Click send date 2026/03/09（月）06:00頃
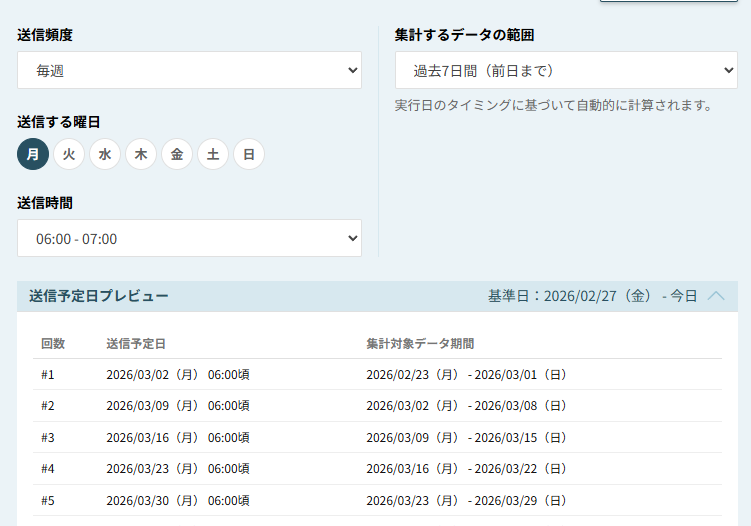 (178, 406)
